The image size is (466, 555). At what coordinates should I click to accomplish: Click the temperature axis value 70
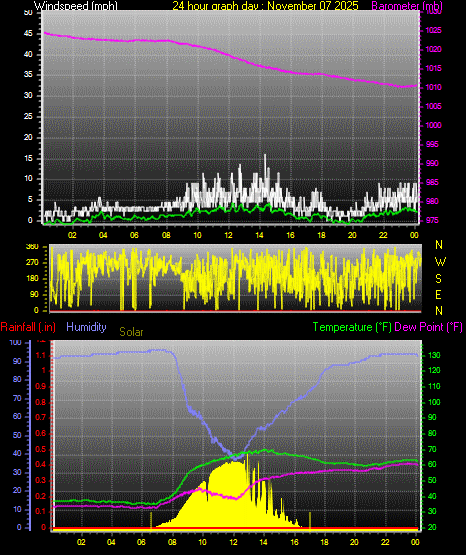(432, 450)
